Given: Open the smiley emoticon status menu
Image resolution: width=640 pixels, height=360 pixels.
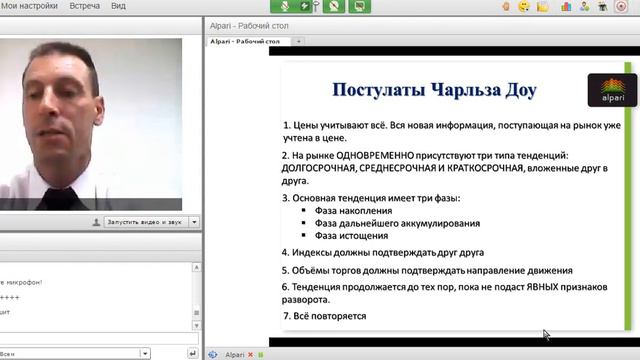Looking at the screenshot, I should [524, 6].
